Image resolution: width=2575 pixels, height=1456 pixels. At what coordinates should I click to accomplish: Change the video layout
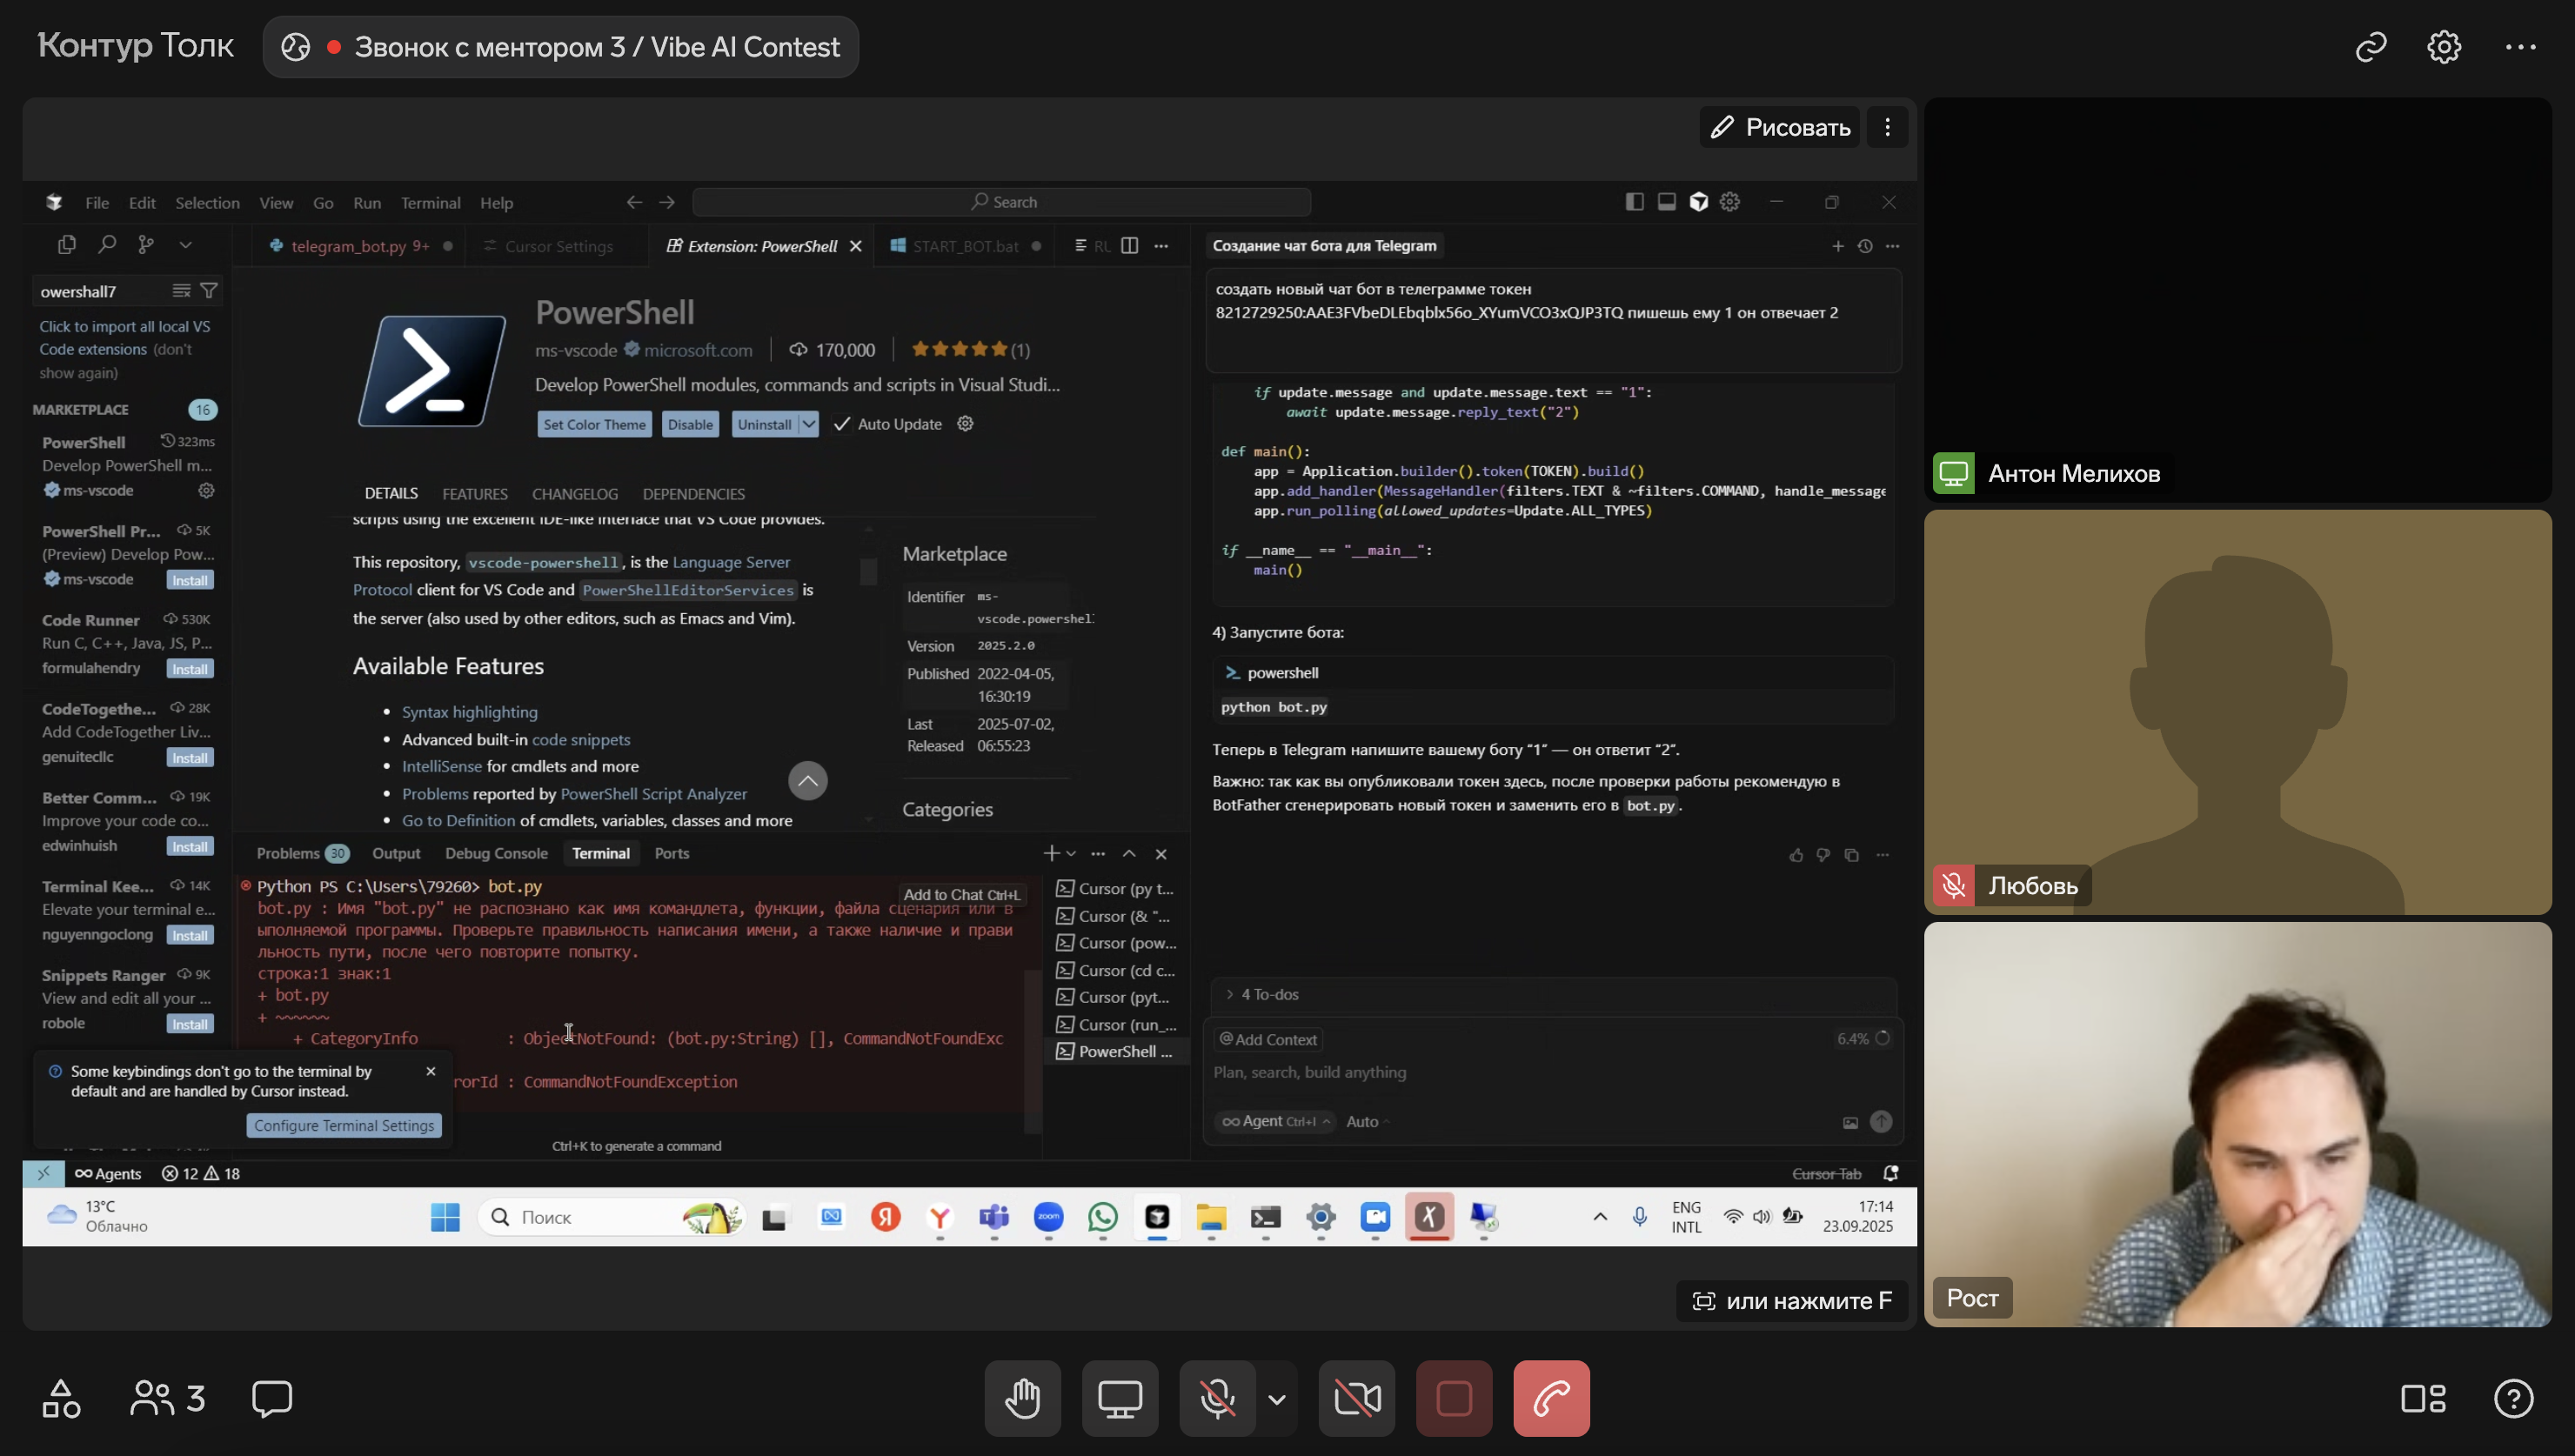(x=2422, y=1398)
